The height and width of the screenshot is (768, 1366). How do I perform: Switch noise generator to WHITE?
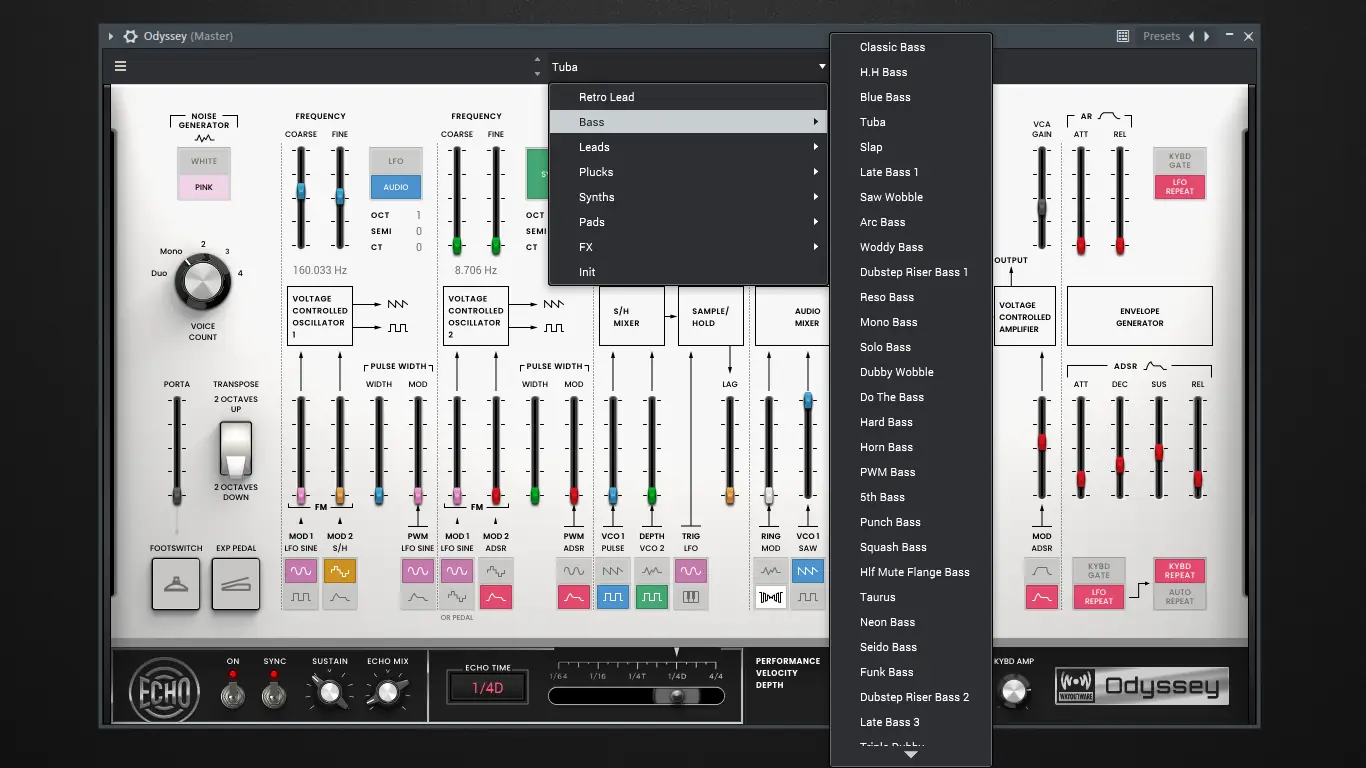coord(204,161)
